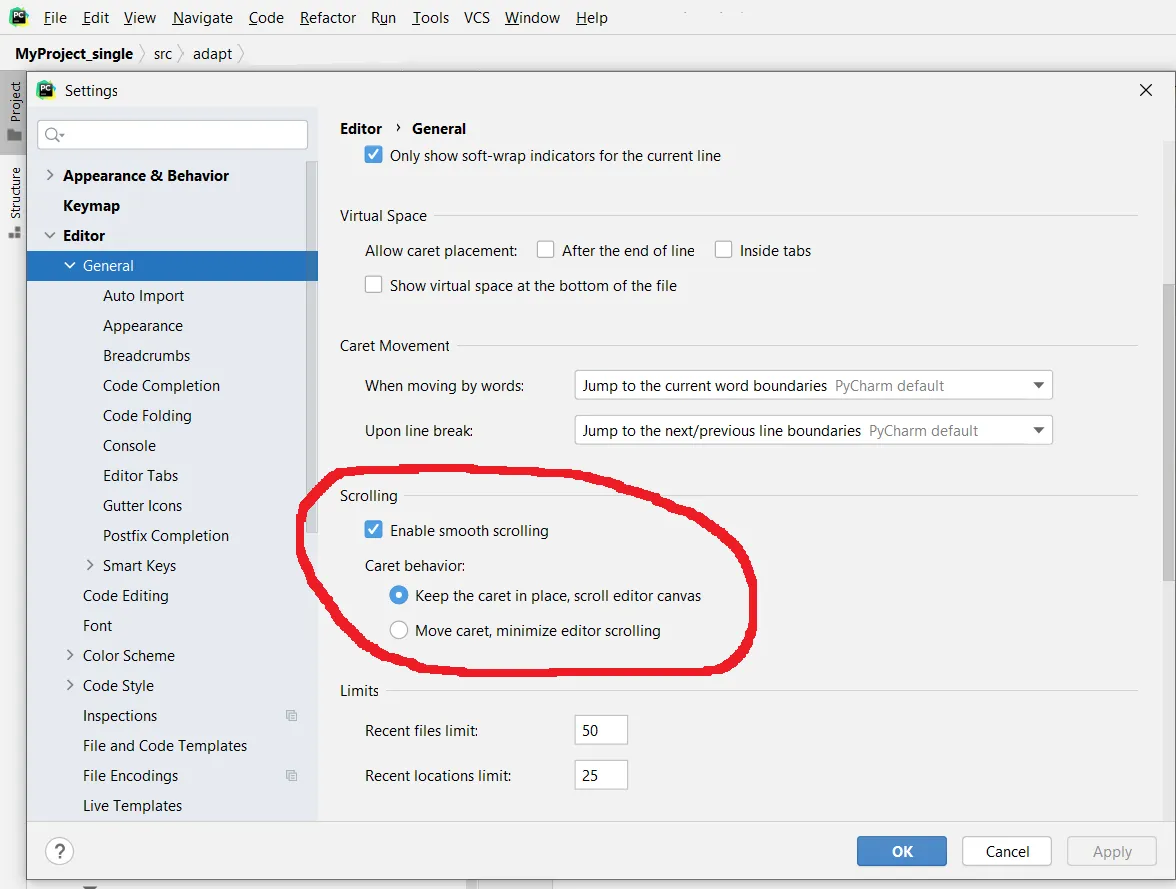Open the VCS menu
Image resolution: width=1176 pixels, height=889 pixels.
(x=476, y=17)
